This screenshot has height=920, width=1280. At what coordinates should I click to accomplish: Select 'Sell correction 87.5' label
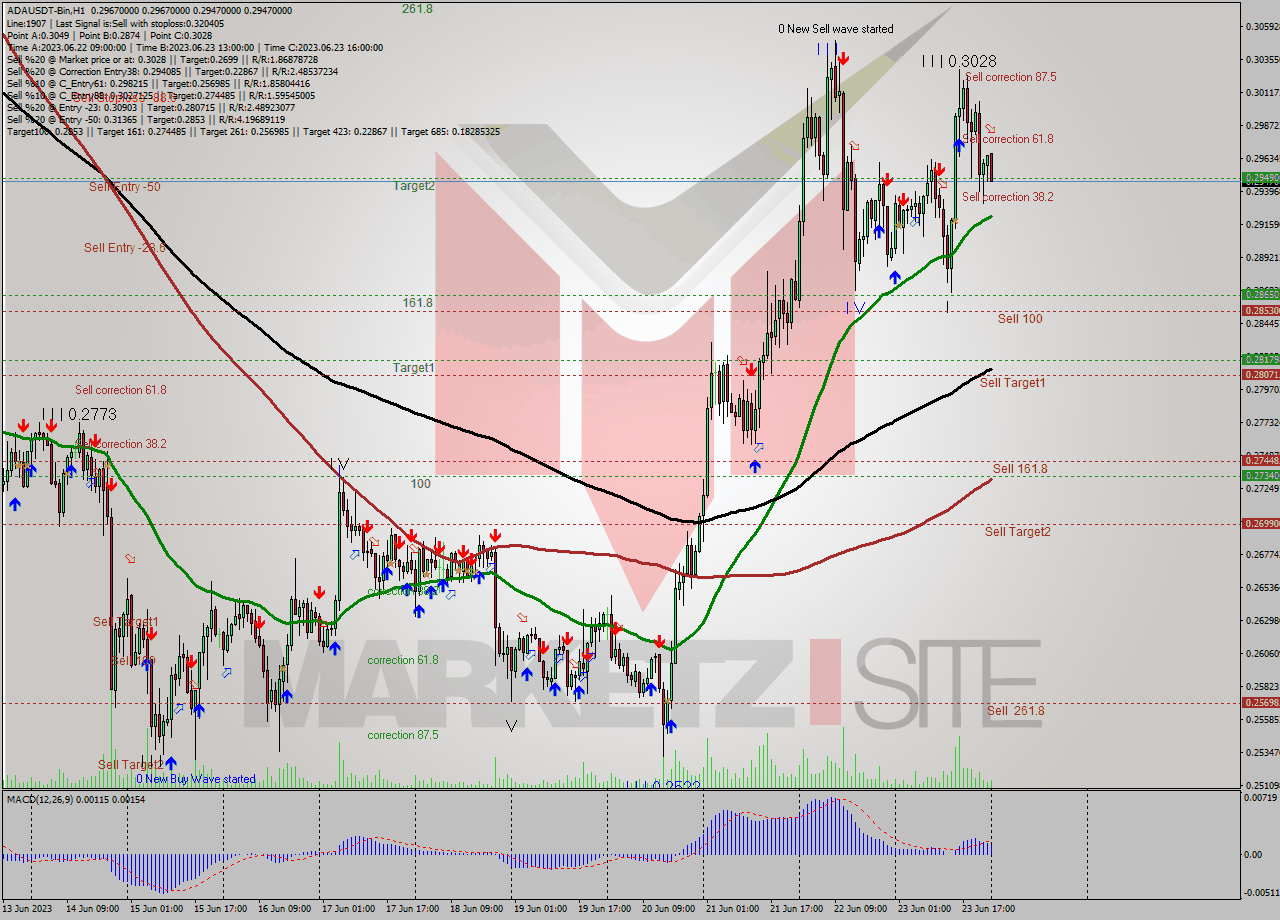click(x=1011, y=77)
